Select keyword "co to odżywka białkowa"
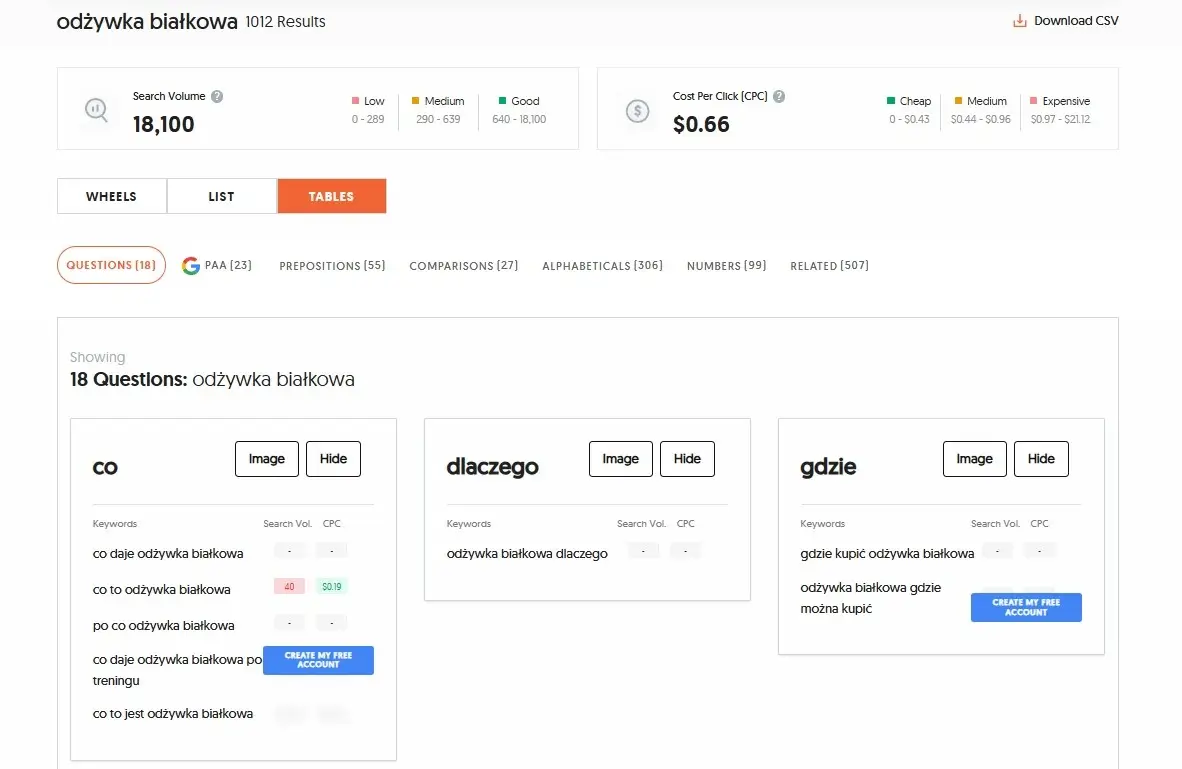This screenshot has width=1182, height=769. (162, 589)
